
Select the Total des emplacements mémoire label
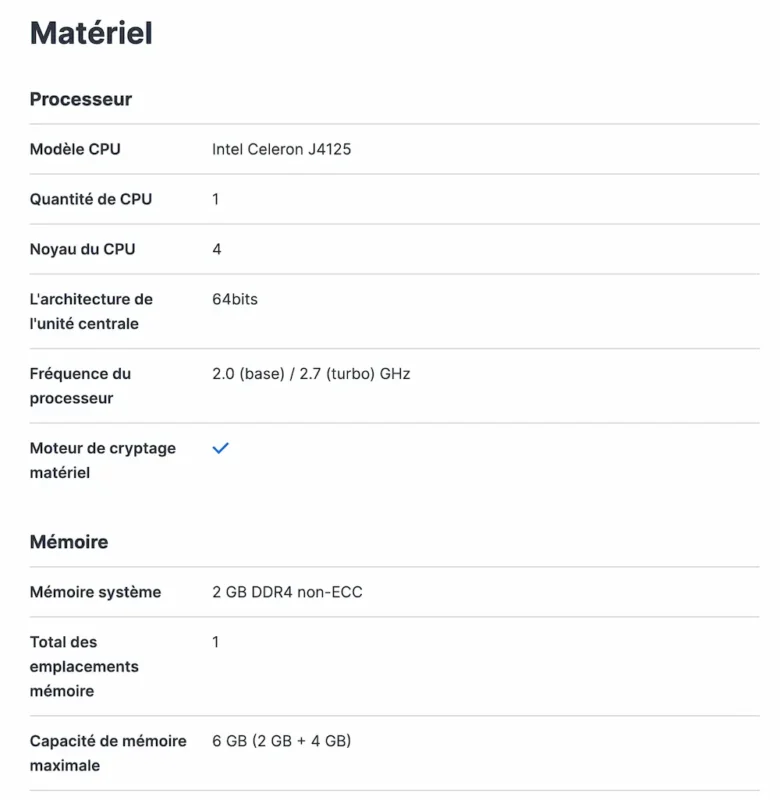coord(83,666)
